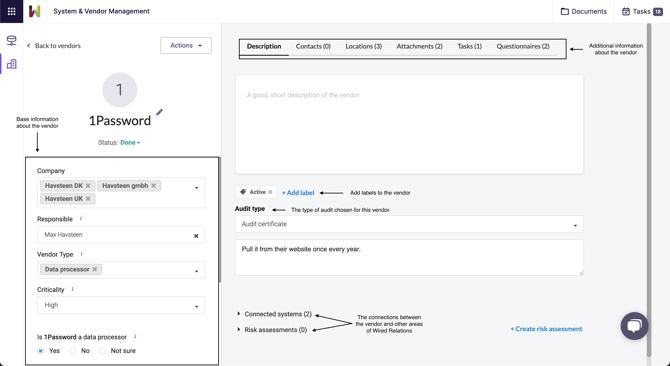The width and height of the screenshot is (670, 366).
Task: Click Create risk assessment link
Action: coord(546,329)
